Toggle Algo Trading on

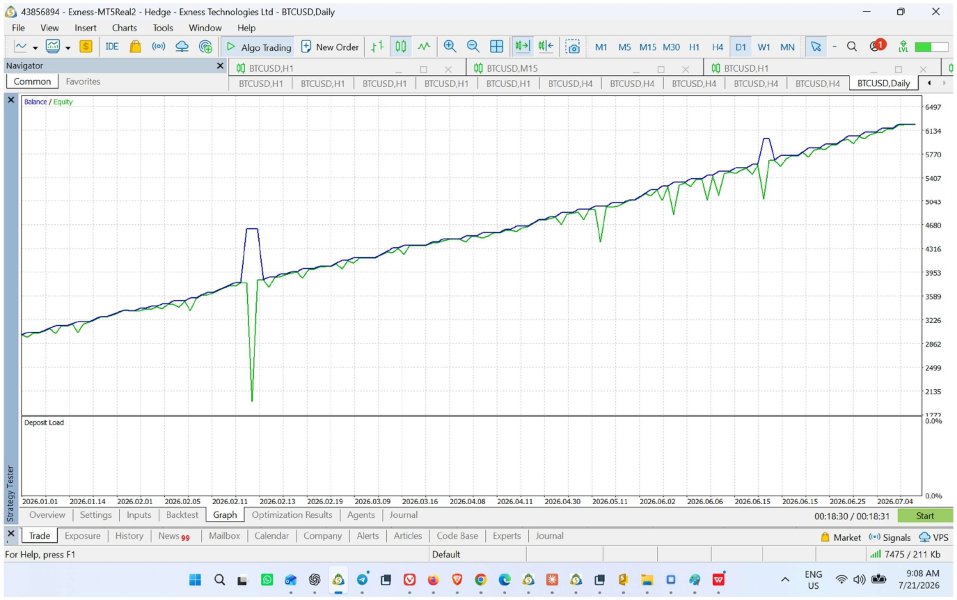click(x=258, y=47)
